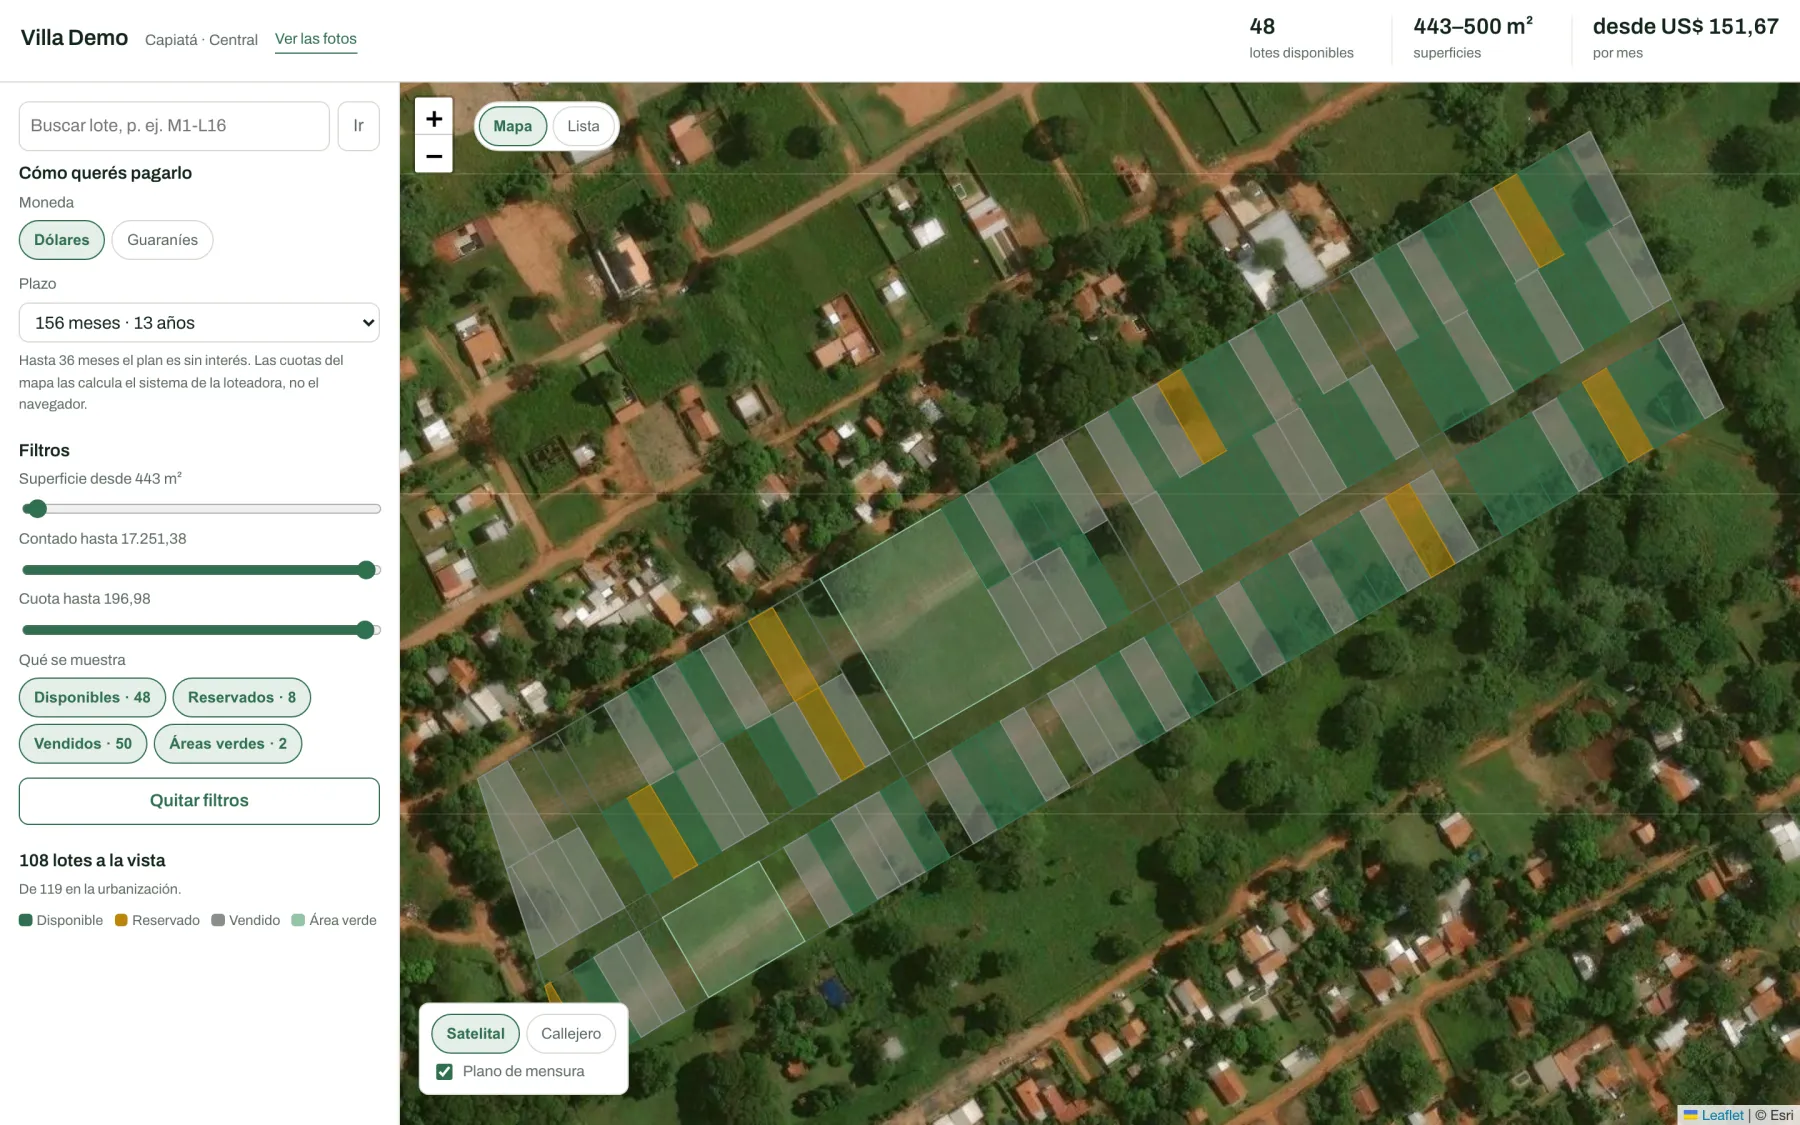Image resolution: width=1800 pixels, height=1125 pixels.
Task: Select Satelital base layer
Action: click(476, 1034)
